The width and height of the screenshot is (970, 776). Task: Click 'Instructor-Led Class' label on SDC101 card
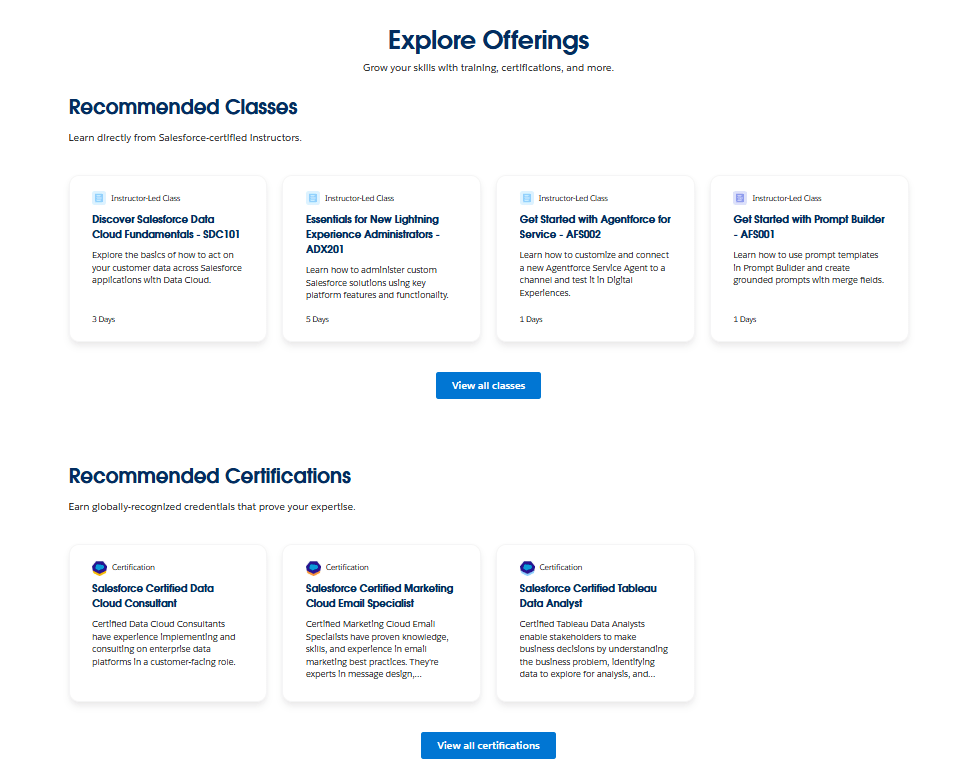tap(145, 199)
